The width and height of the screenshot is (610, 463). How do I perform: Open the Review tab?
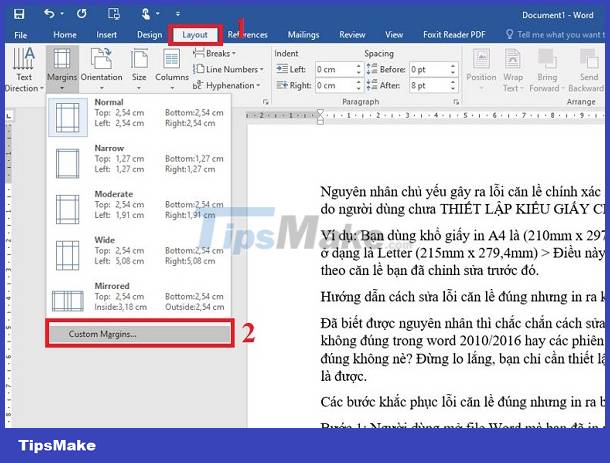pyautogui.click(x=352, y=35)
